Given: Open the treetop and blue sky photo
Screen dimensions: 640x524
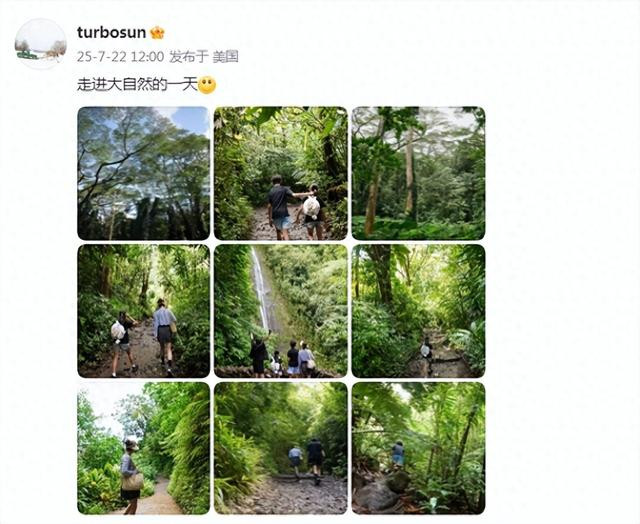Looking at the screenshot, I should (x=144, y=173).
